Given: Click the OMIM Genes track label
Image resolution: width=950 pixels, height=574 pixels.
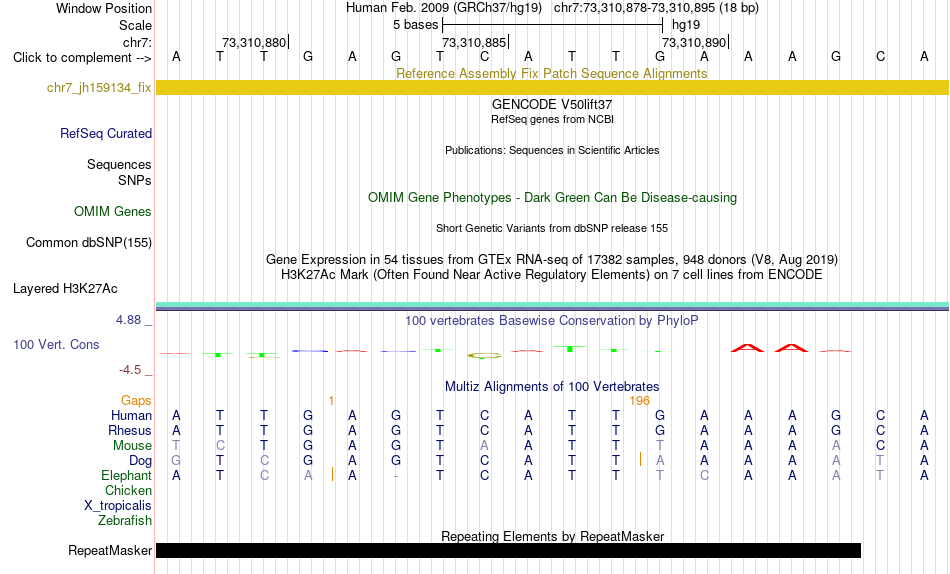Looking at the screenshot, I should [113, 212].
